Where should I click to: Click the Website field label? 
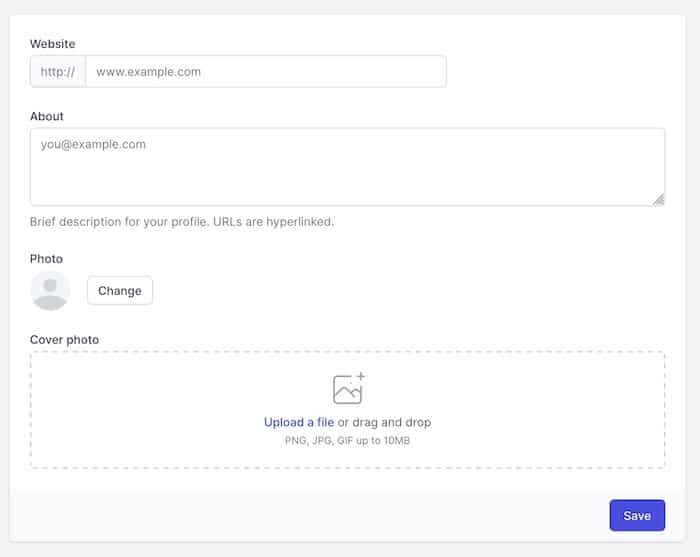click(x=52, y=44)
